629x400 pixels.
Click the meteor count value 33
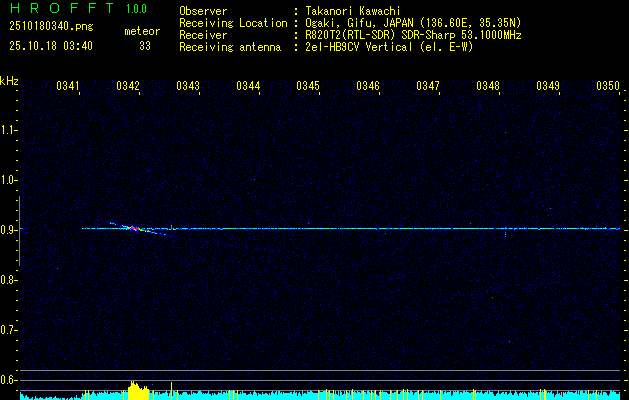(145, 46)
